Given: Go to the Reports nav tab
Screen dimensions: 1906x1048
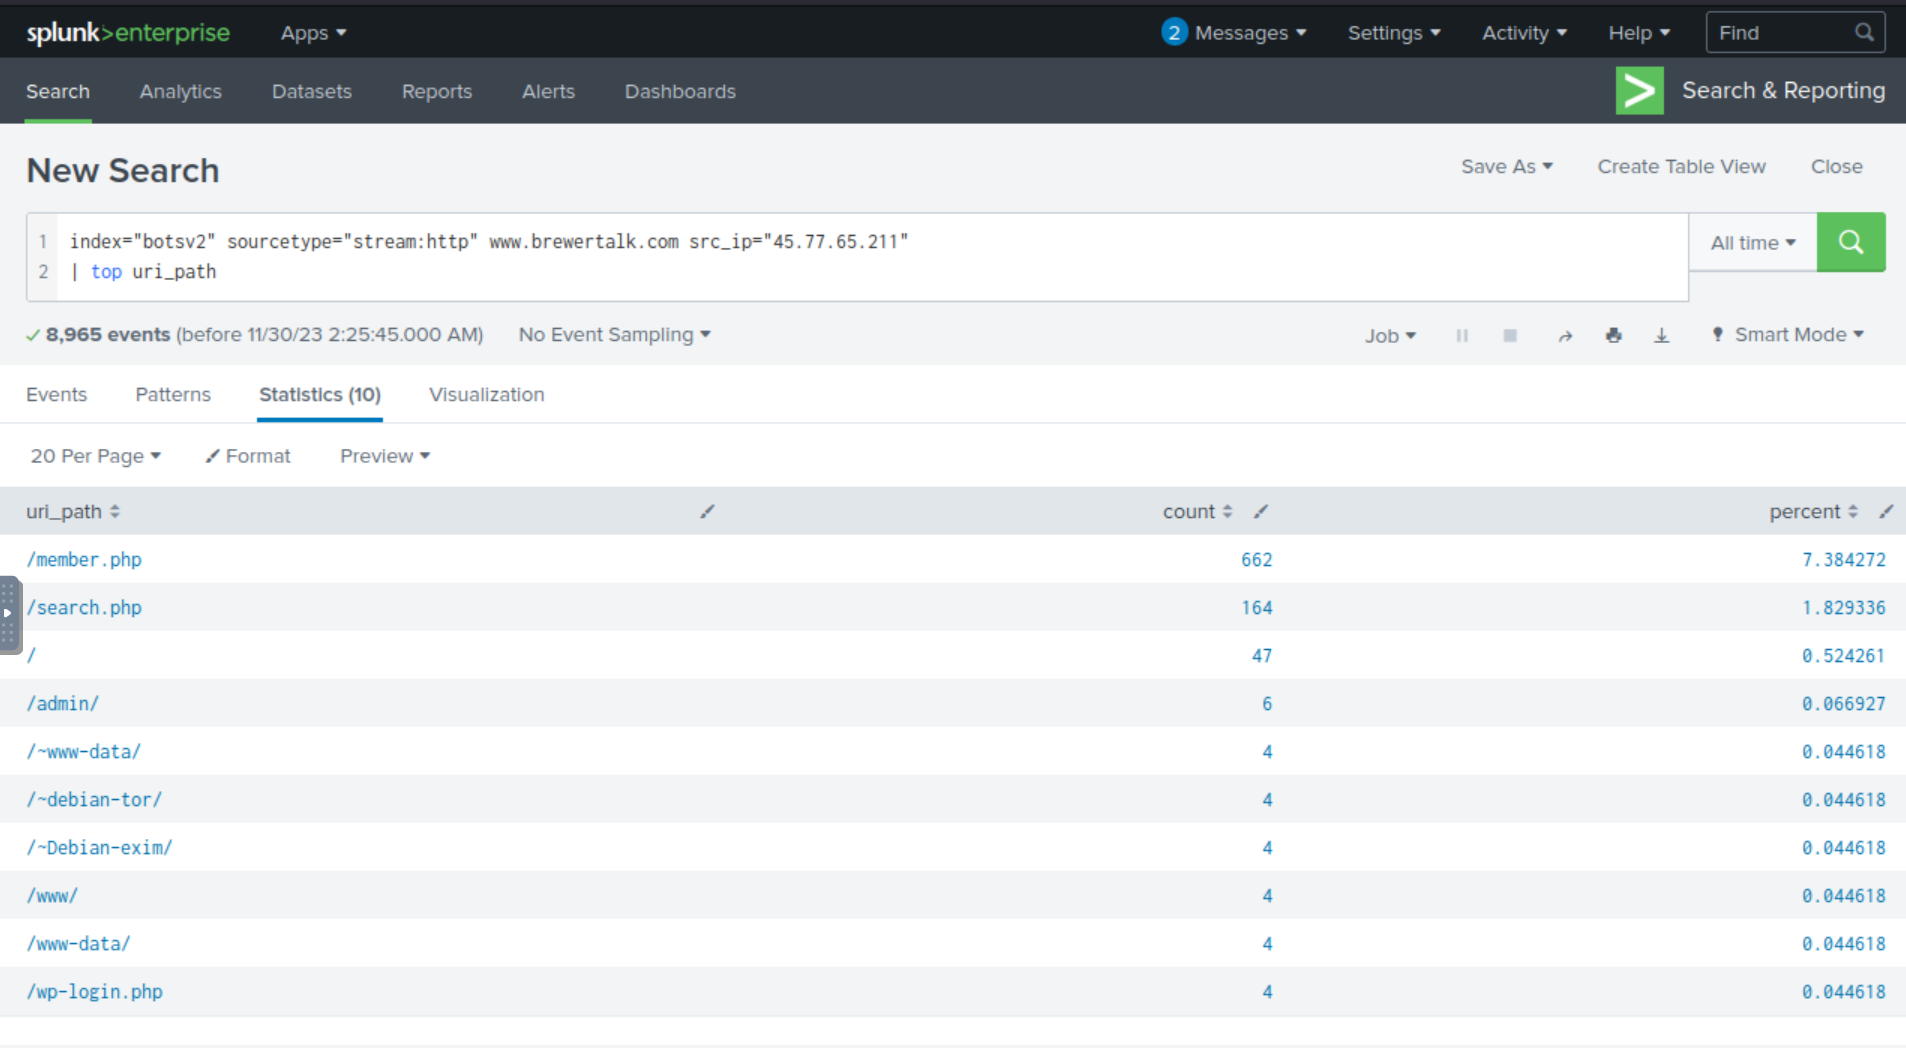Looking at the screenshot, I should click(437, 91).
